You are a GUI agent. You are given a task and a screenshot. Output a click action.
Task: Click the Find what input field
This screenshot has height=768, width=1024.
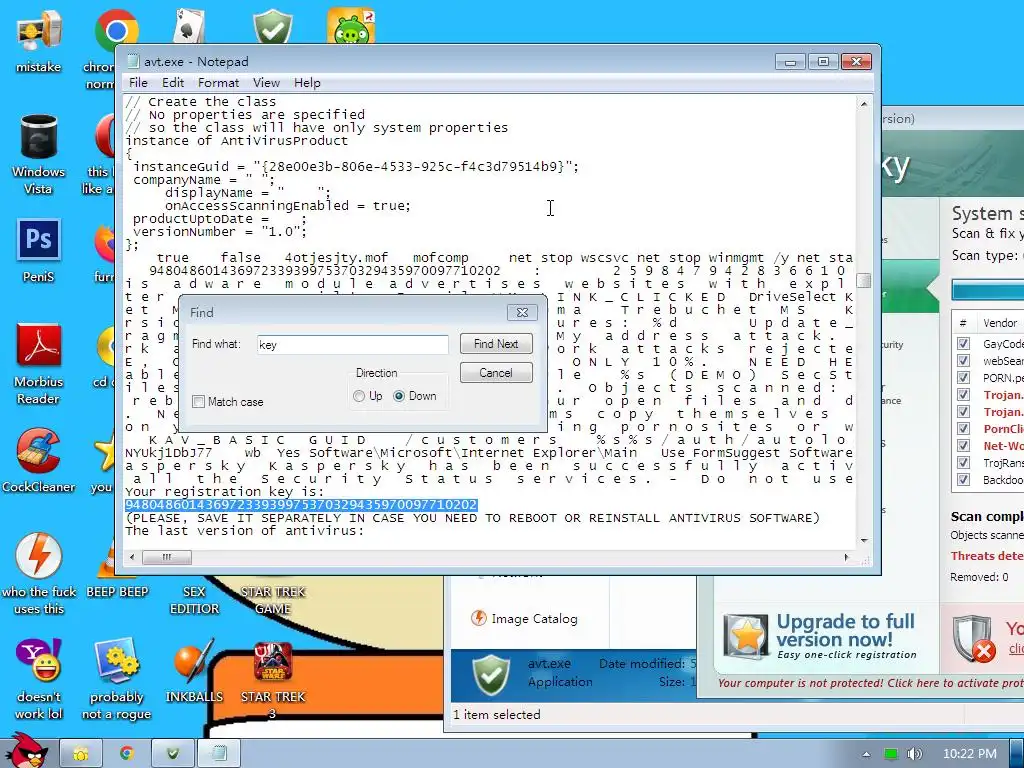coord(353,344)
